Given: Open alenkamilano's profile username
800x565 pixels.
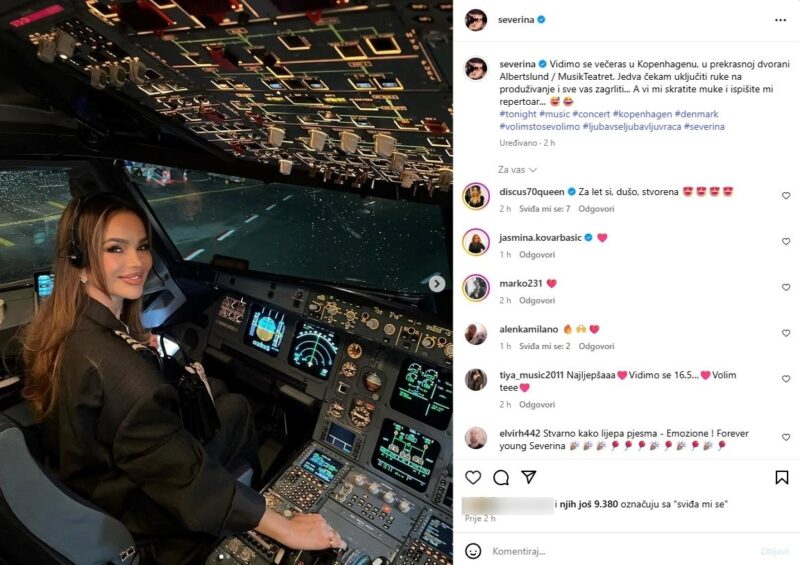Looking at the screenshot, I should point(529,329).
